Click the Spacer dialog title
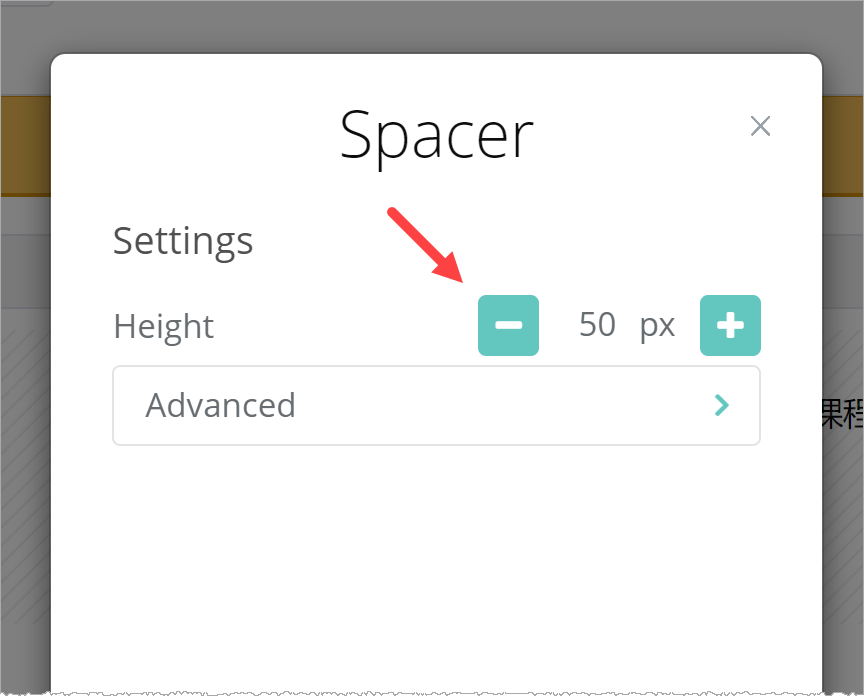 [436, 135]
